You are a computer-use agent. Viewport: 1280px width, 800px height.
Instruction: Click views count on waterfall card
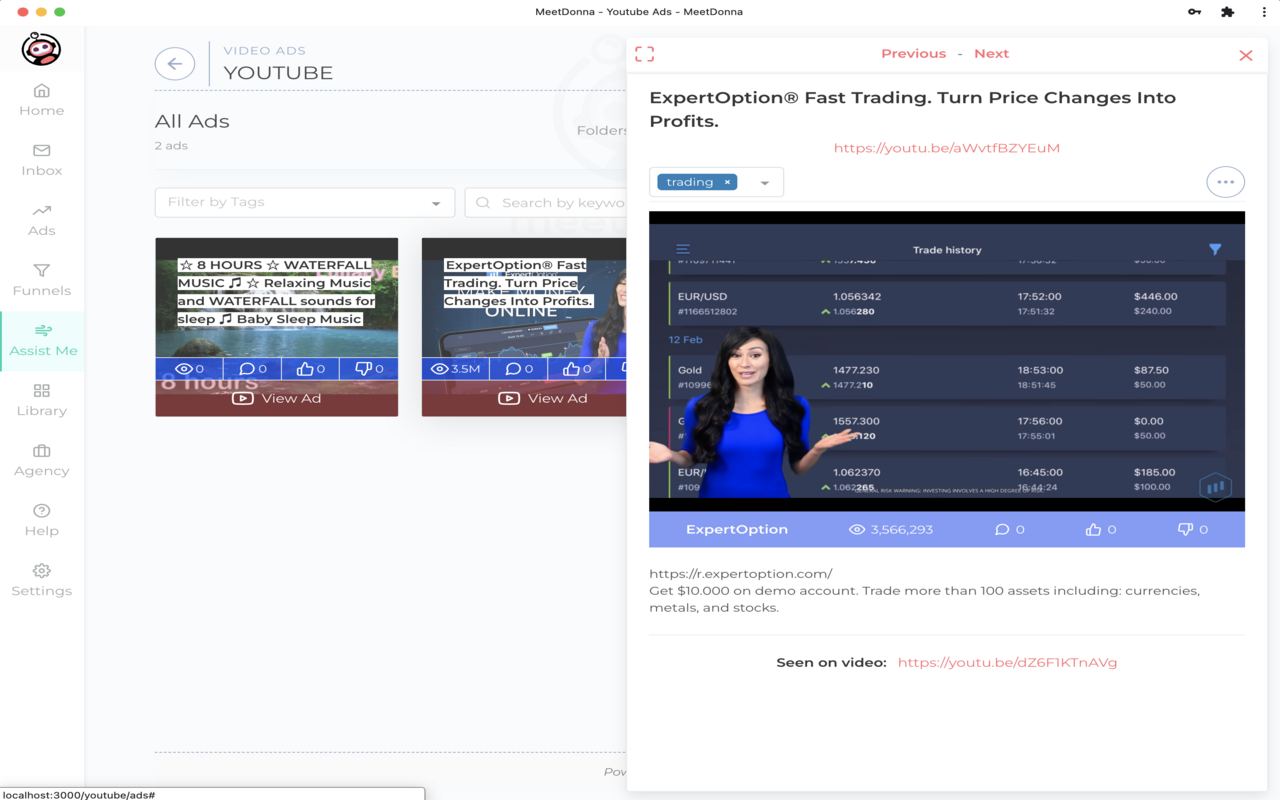[x=189, y=369]
